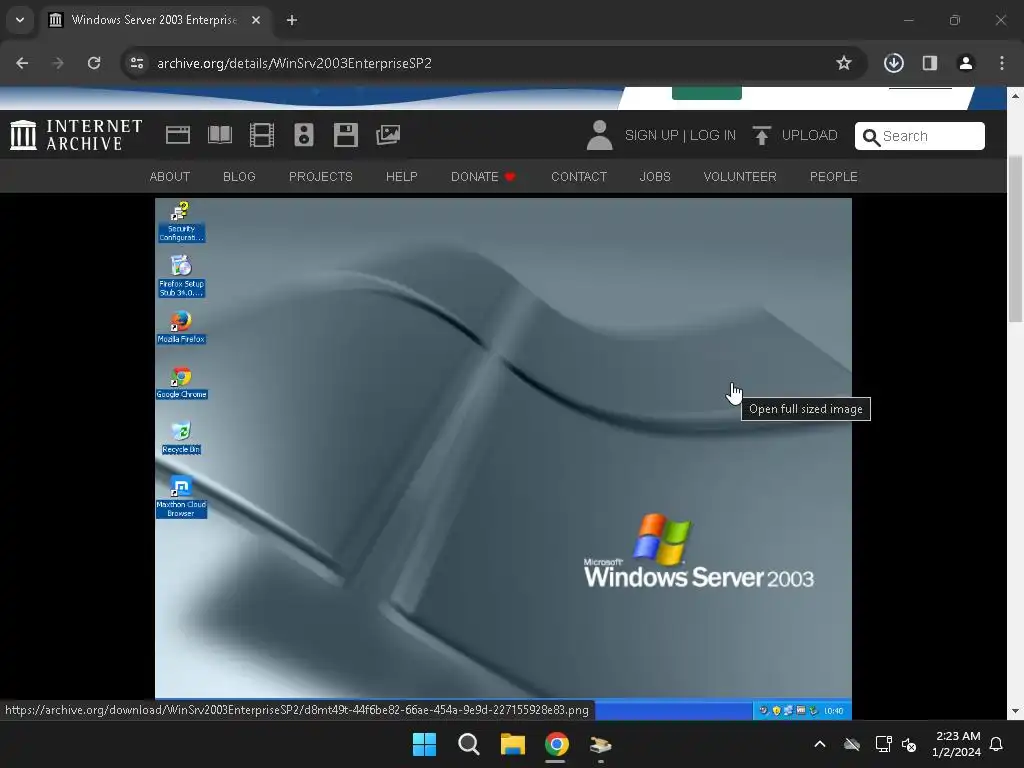Click the search magnifier icon
Viewport: 1024px width, 768px height.
click(x=871, y=136)
